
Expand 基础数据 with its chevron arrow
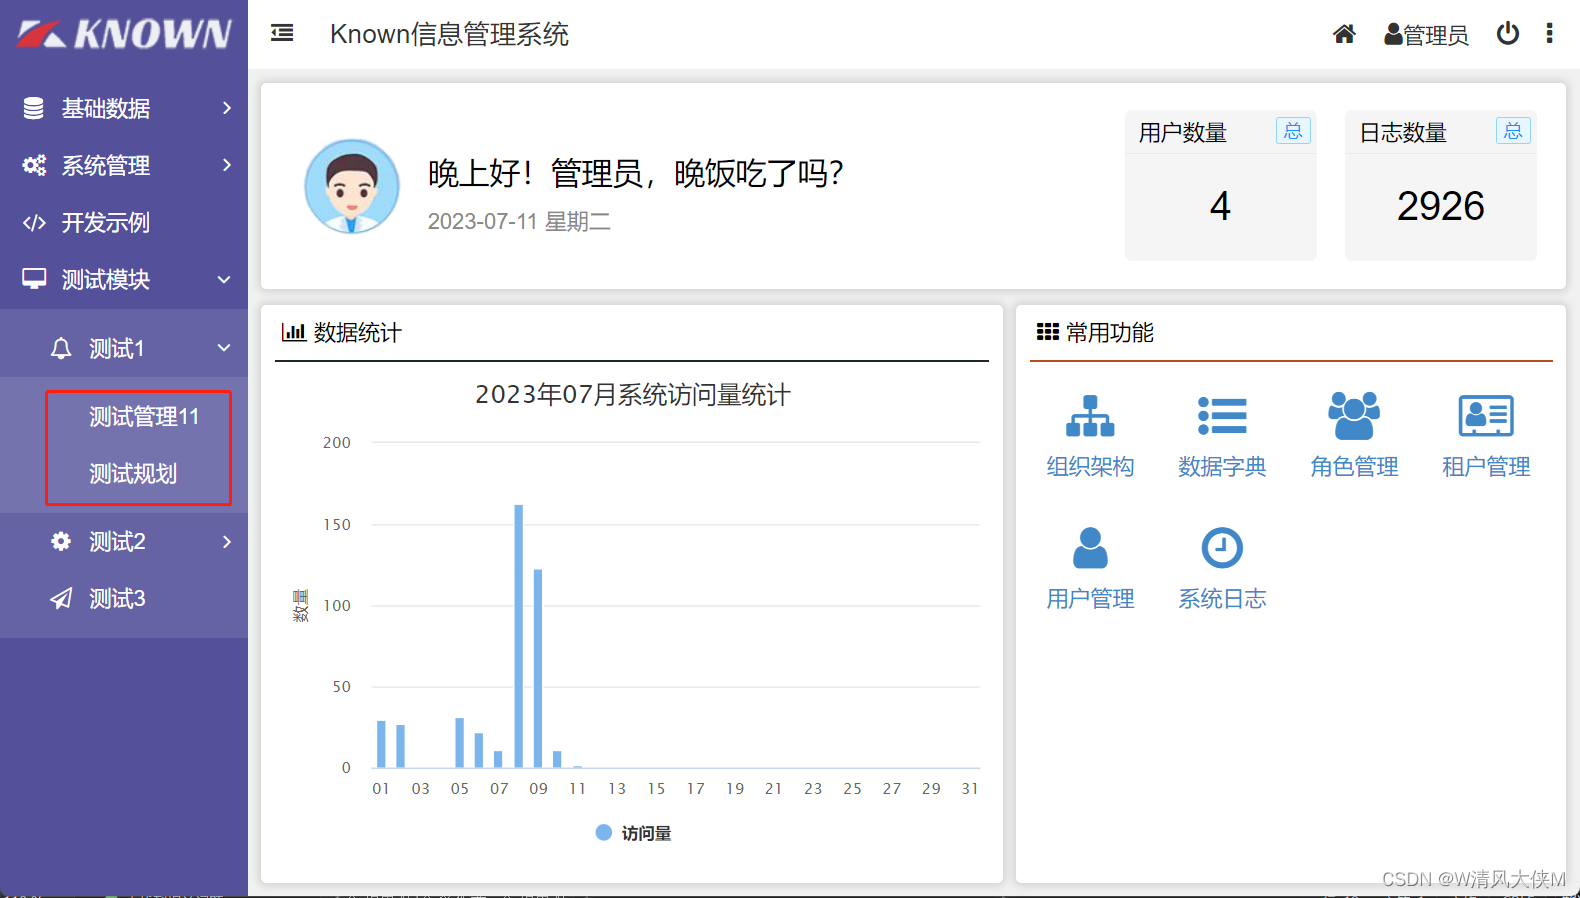pos(227,108)
